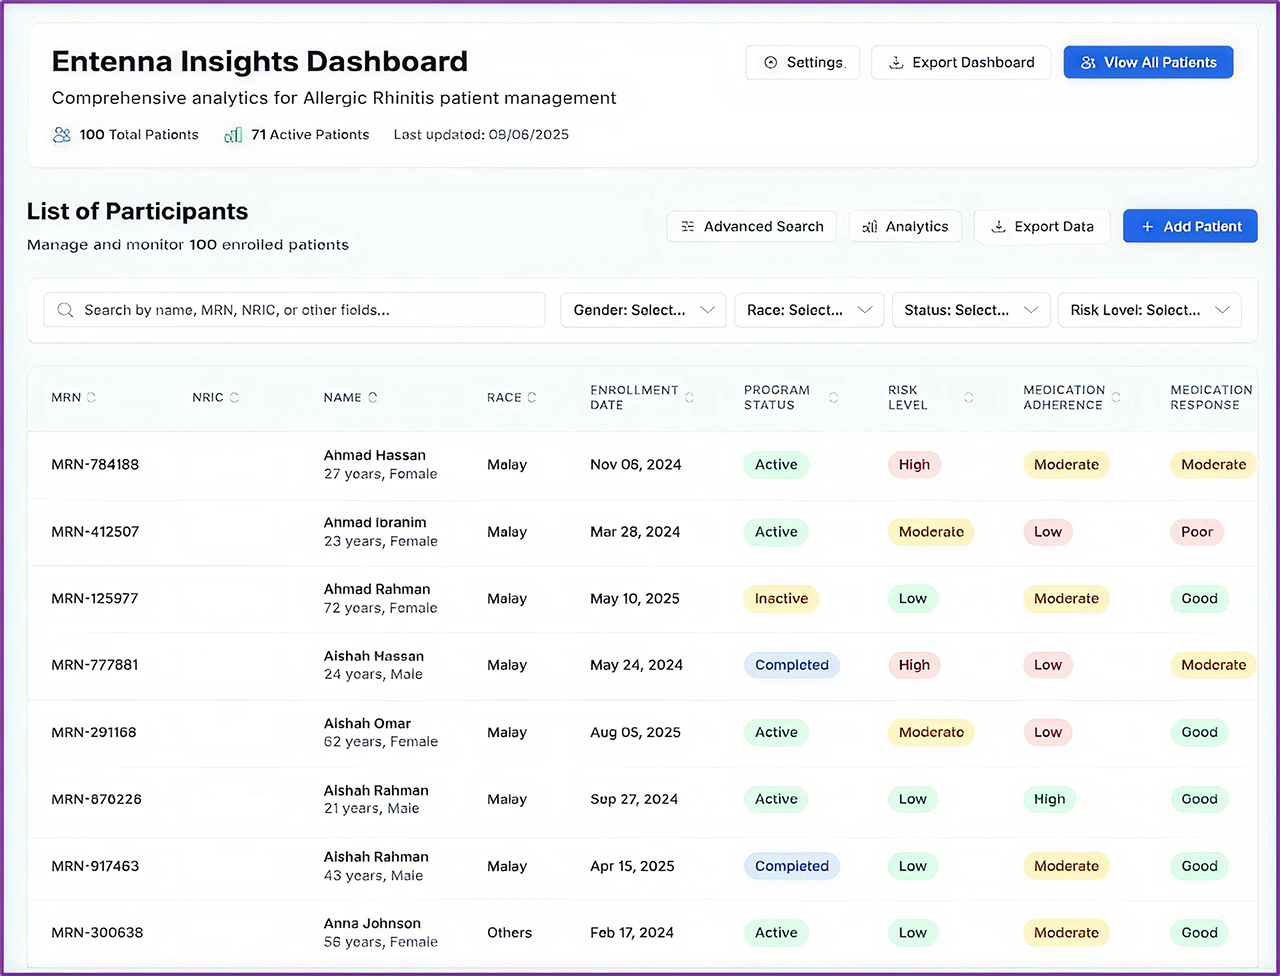Click the search magnifier icon
The width and height of the screenshot is (1280, 976).
(x=66, y=310)
